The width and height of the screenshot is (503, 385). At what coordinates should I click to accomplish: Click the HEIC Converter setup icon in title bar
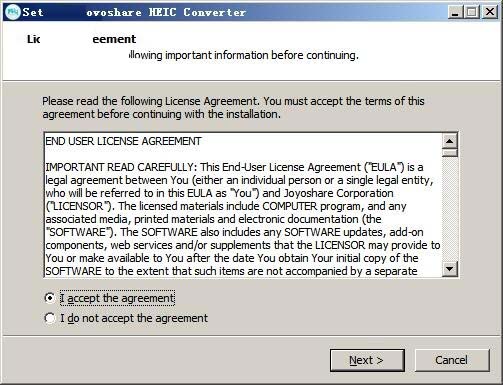tap(13, 12)
